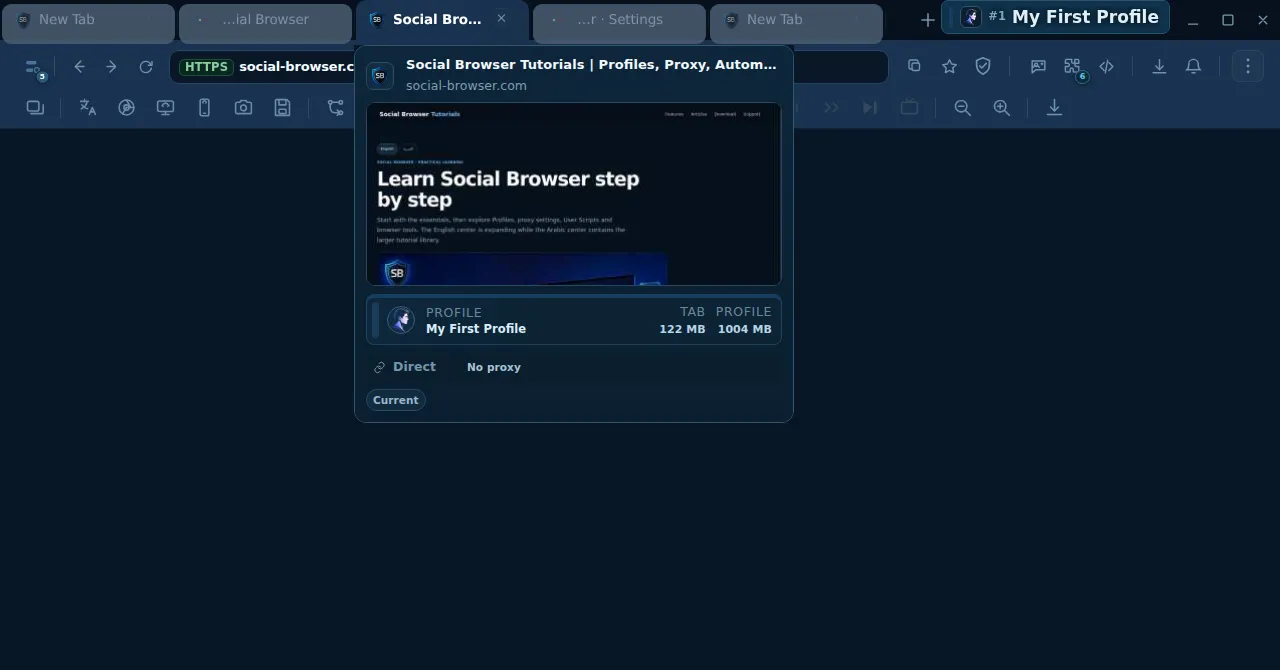The image size is (1280, 670).
Task: Click the skip to end icon
Action: [870, 107]
